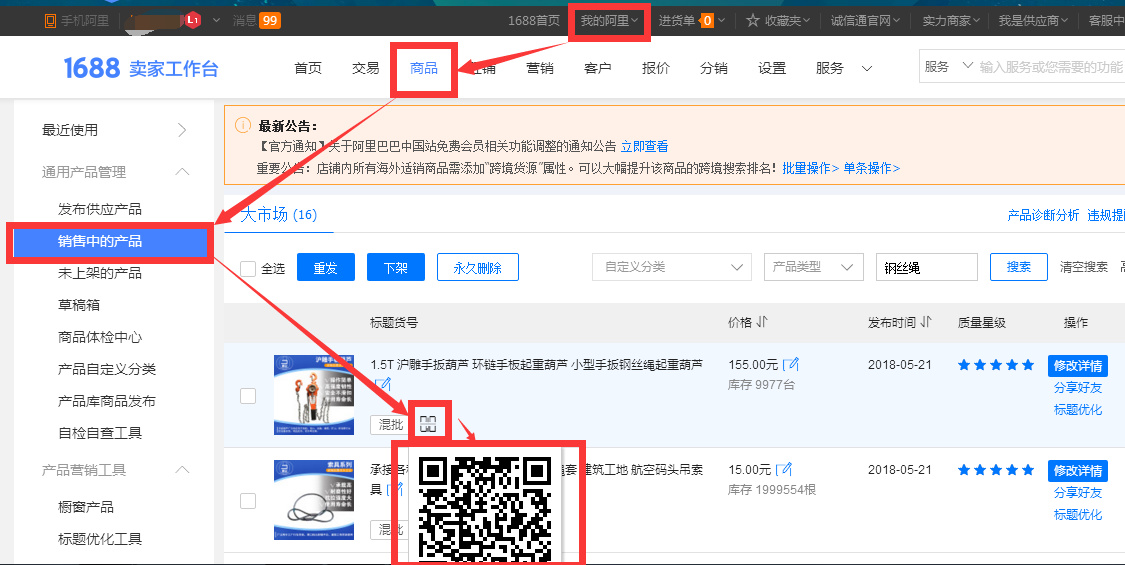Image resolution: width=1125 pixels, height=565 pixels.
Task: Collapse the 通用产品管理 section
Action: pos(182,172)
